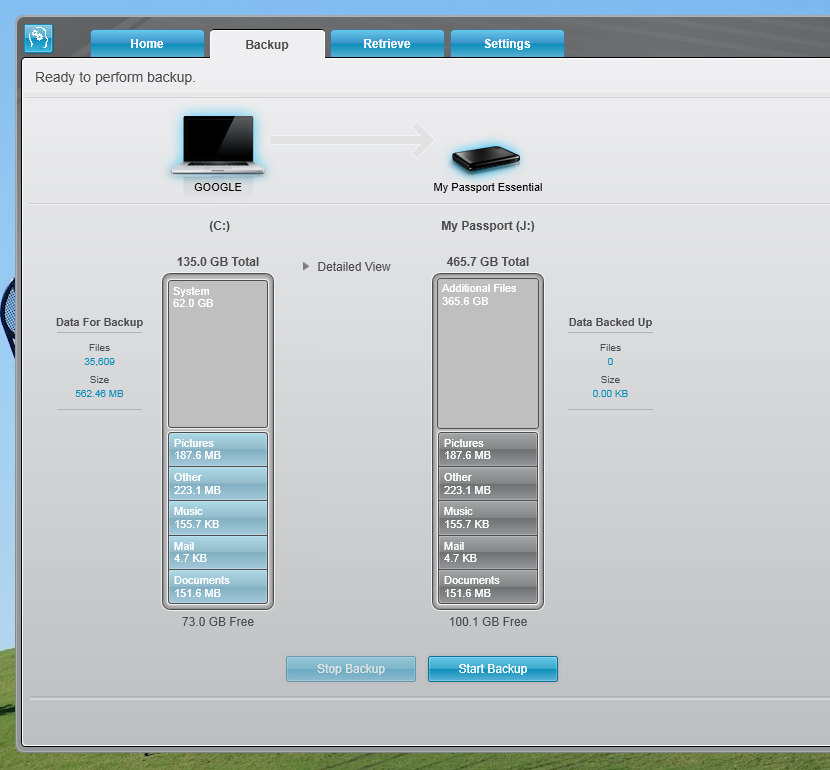Expand the Detailed View triangle

[x=307, y=267]
